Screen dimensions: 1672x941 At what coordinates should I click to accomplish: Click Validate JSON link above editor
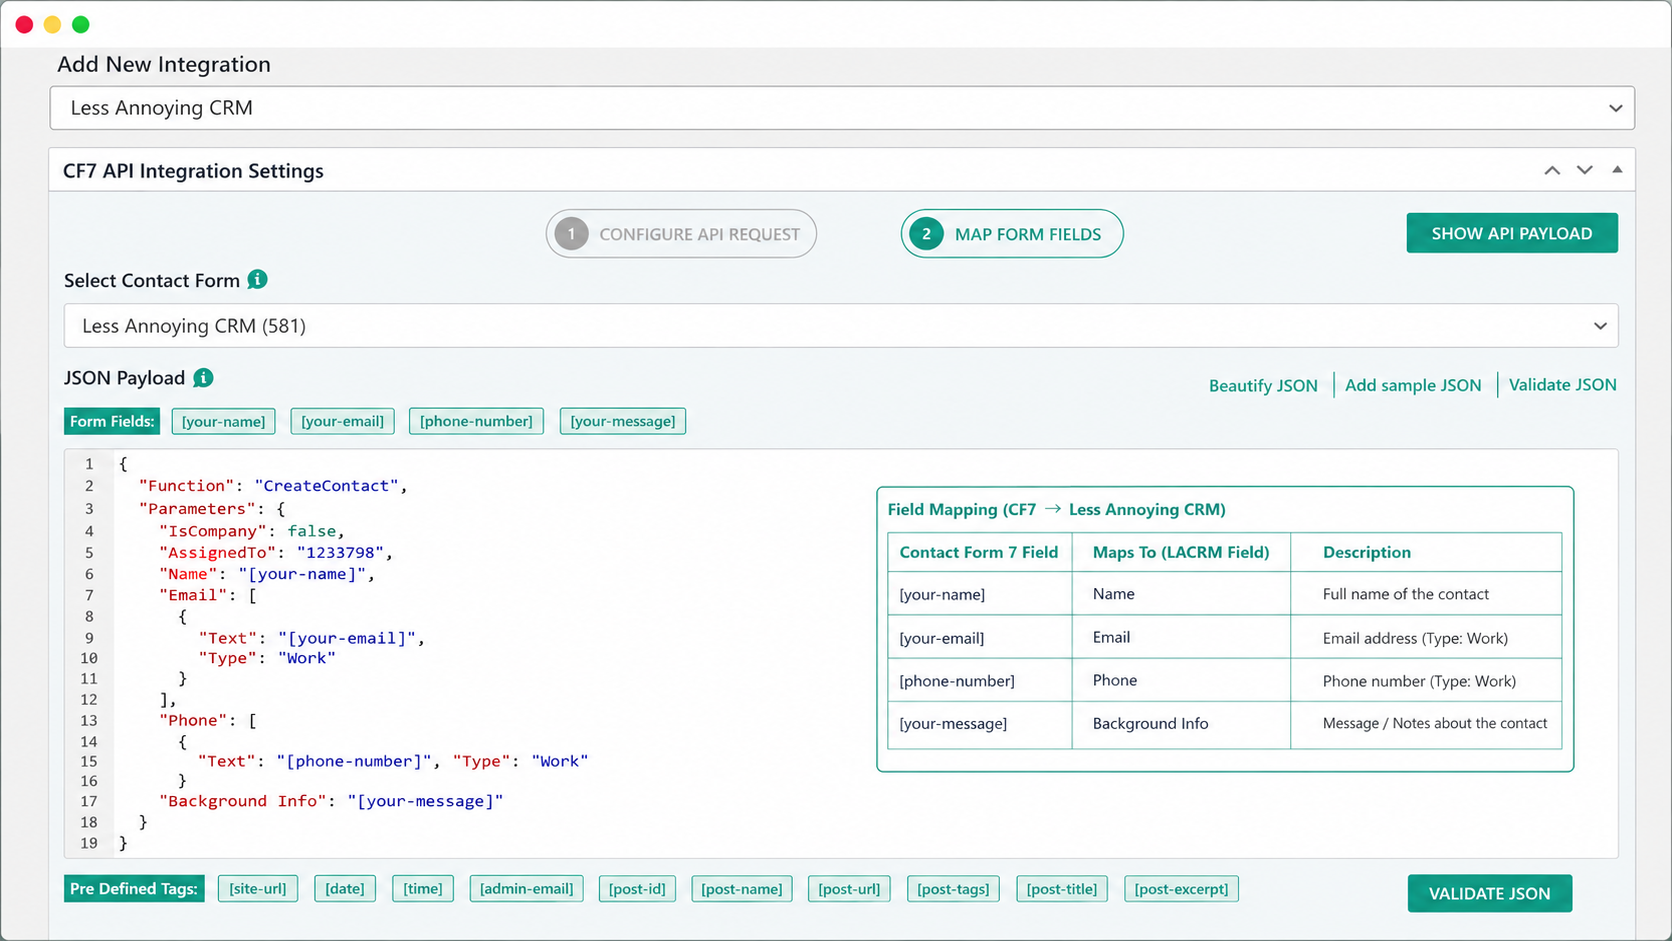point(1562,385)
